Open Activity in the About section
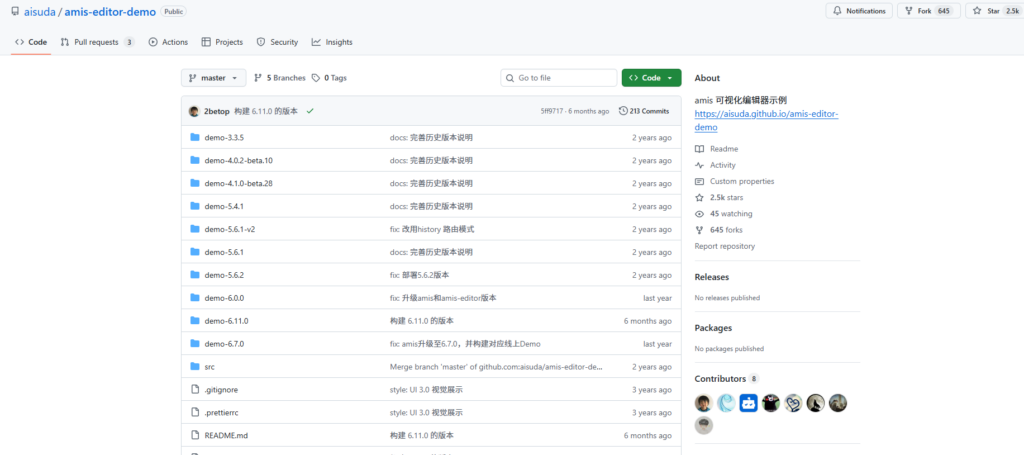The height and width of the screenshot is (455, 1024). (x=722, y=165)
